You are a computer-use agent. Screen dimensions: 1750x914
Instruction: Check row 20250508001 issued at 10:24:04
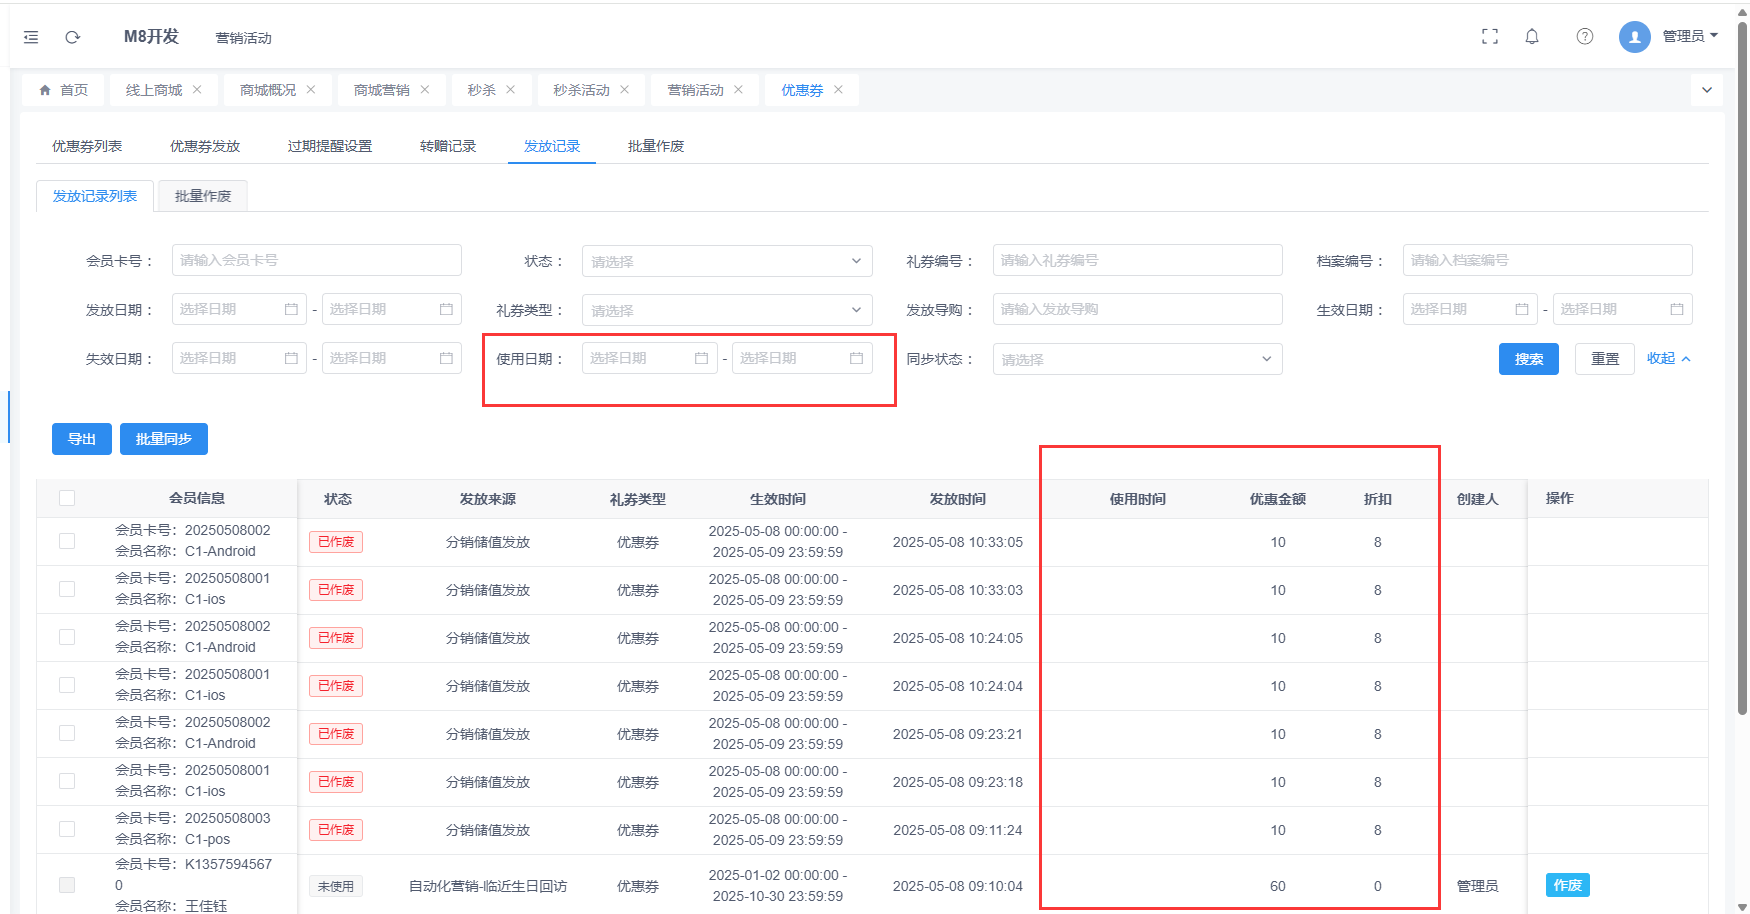coord(67,685)
